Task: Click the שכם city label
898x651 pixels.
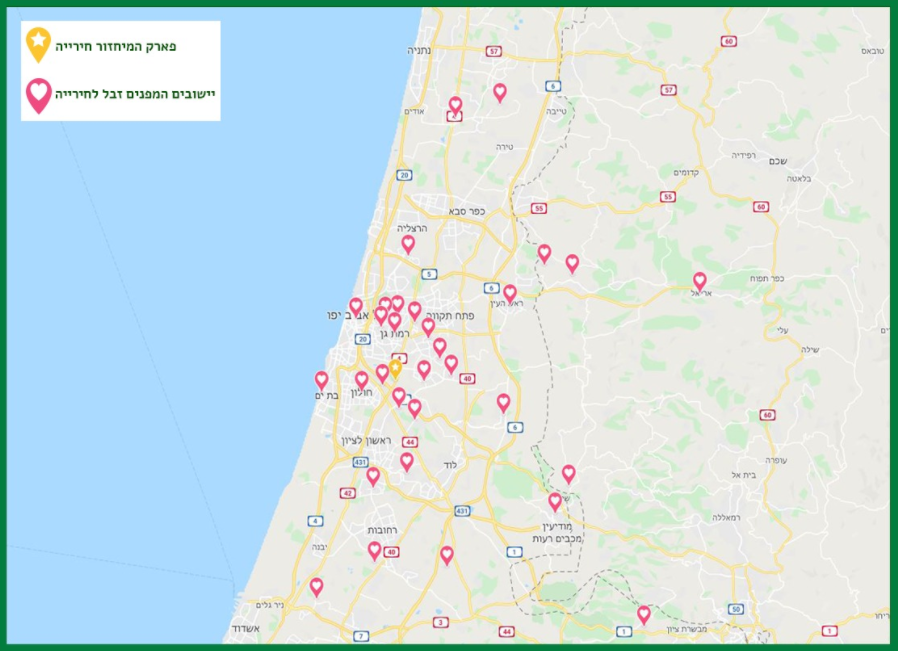Action: tap(778, 161)
